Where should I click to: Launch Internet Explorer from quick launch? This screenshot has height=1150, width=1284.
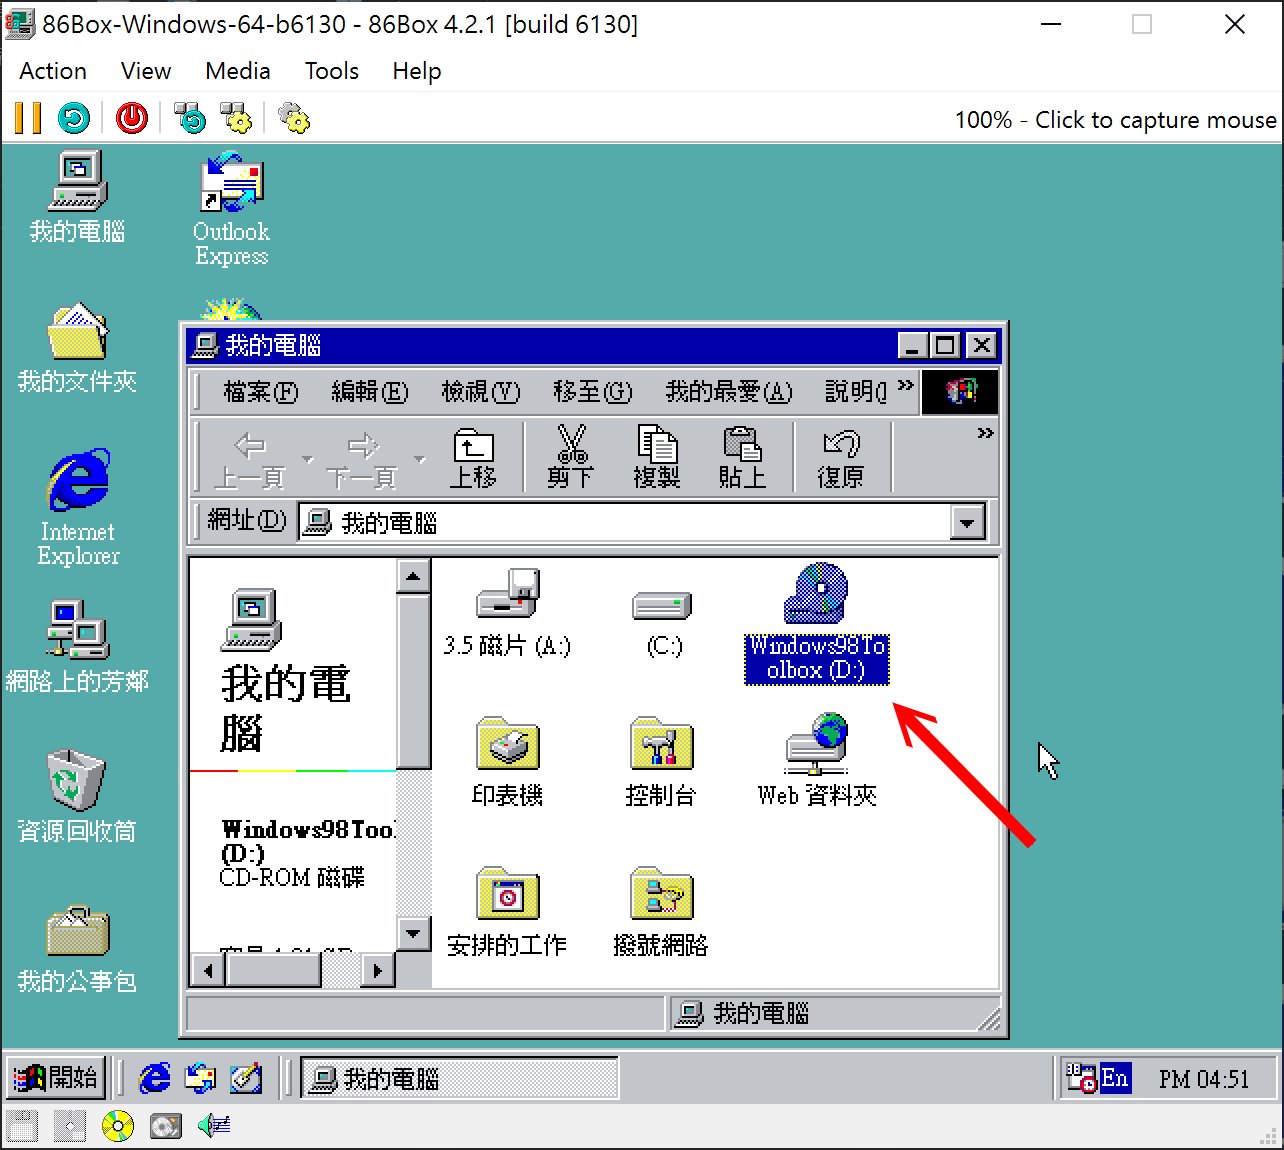155,1078
